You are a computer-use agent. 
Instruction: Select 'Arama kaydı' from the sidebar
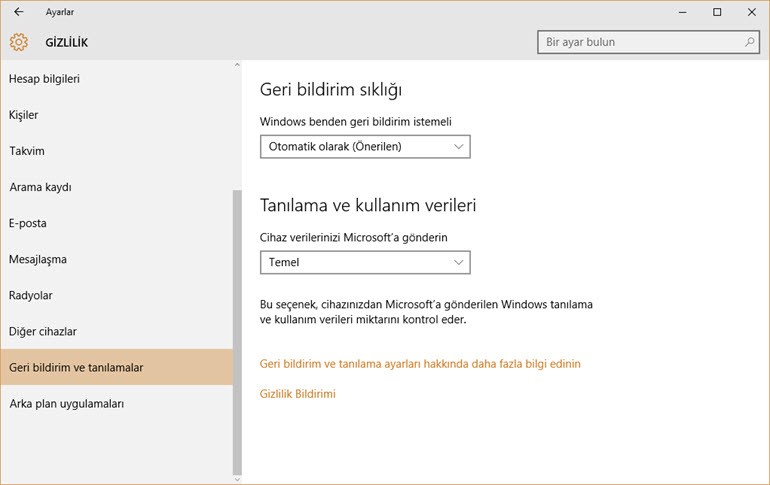(40, 187)
